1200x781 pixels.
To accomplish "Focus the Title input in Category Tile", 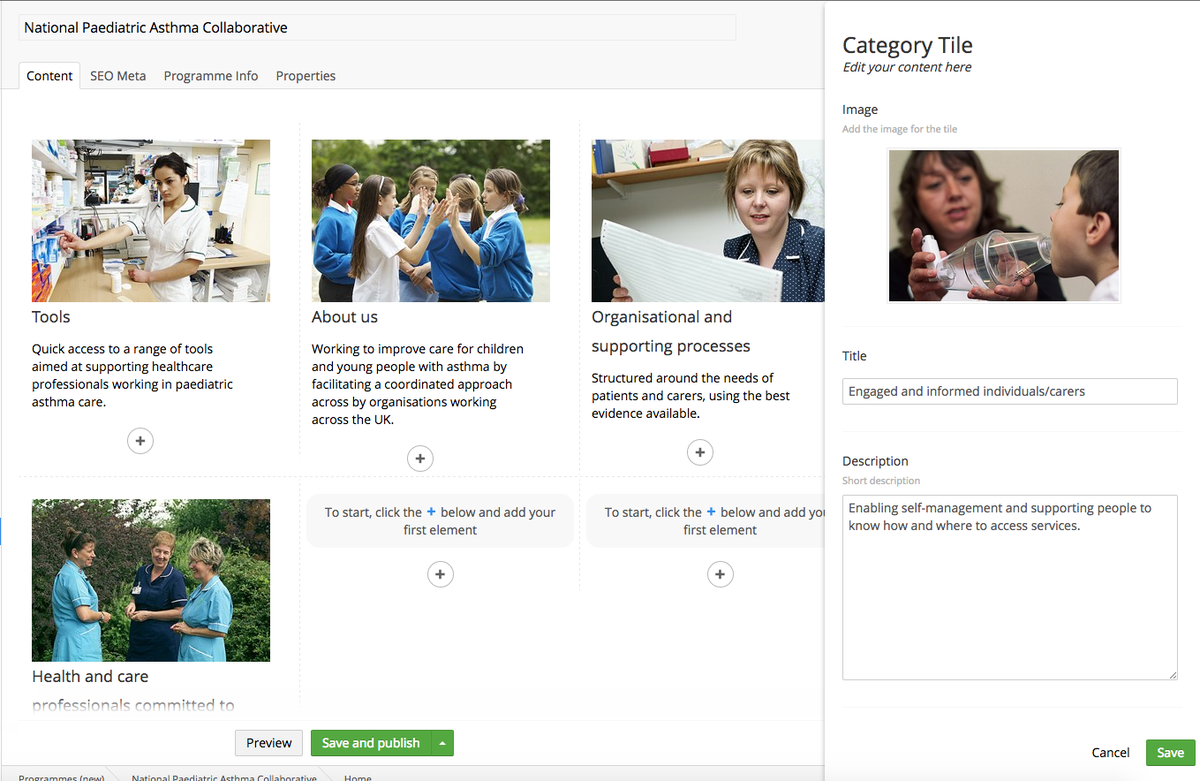I will click(x=1010, y=391).
